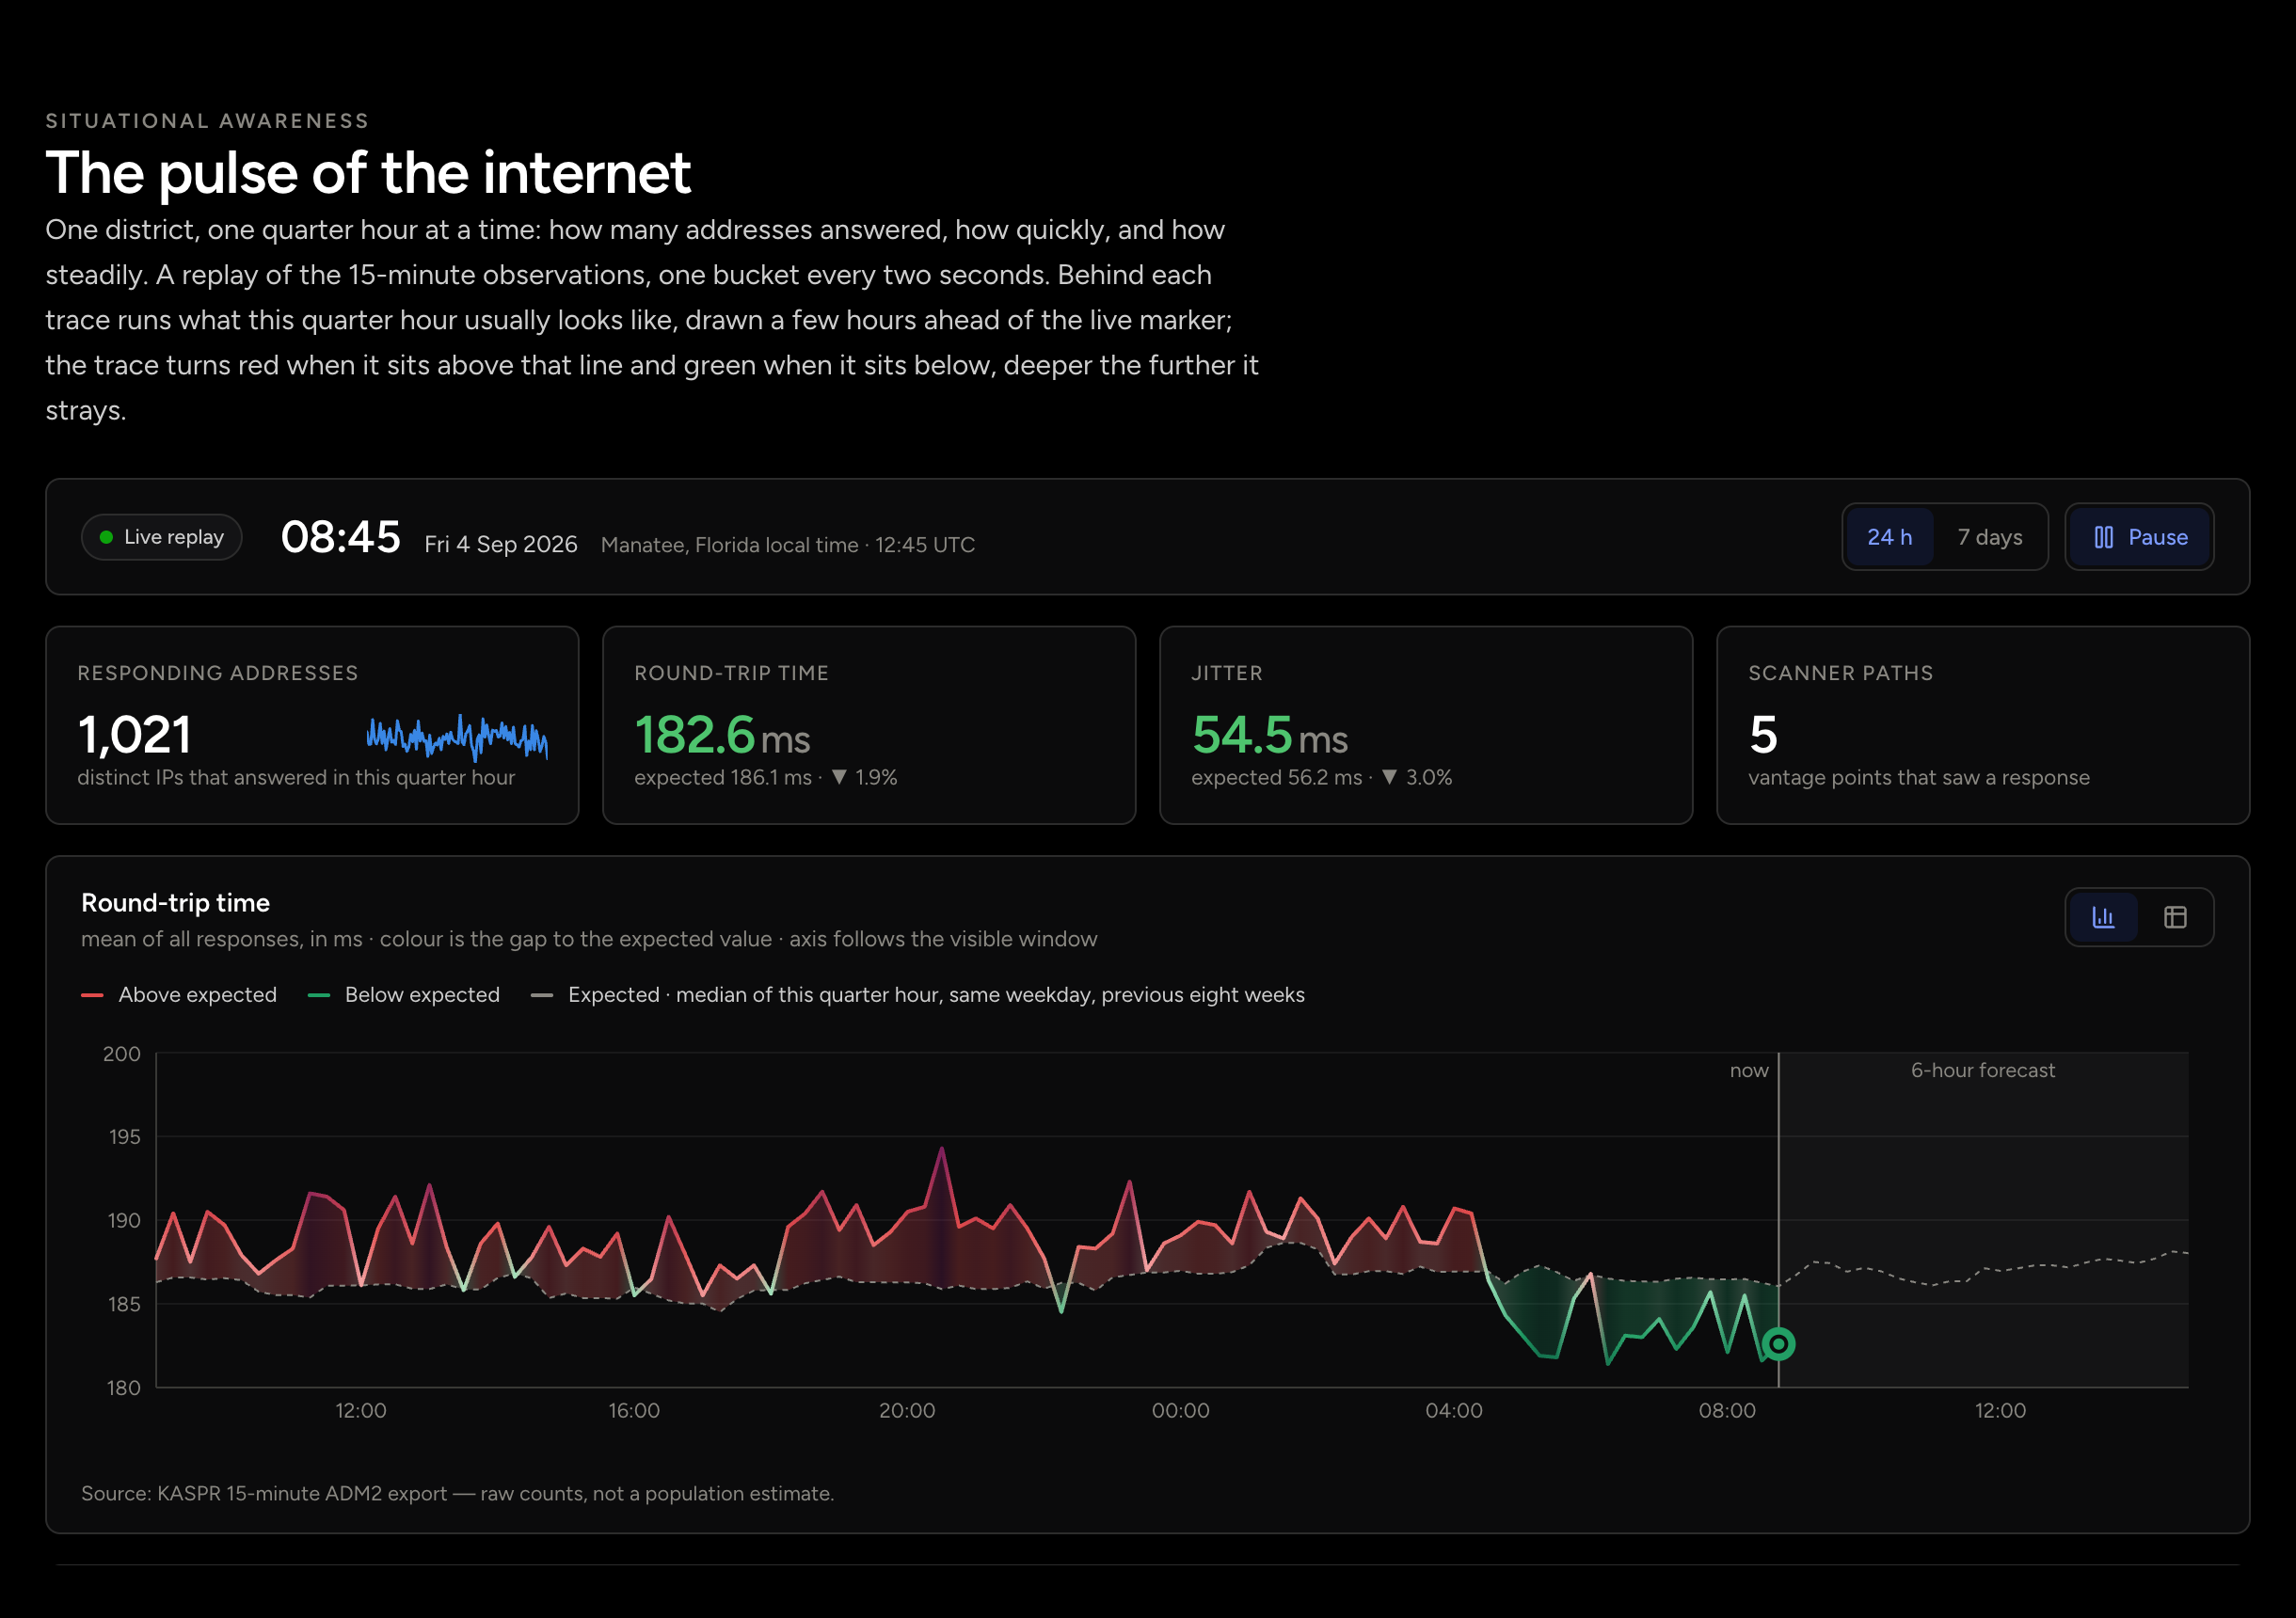Click the 195 y-axis label

click(124, 1137)
